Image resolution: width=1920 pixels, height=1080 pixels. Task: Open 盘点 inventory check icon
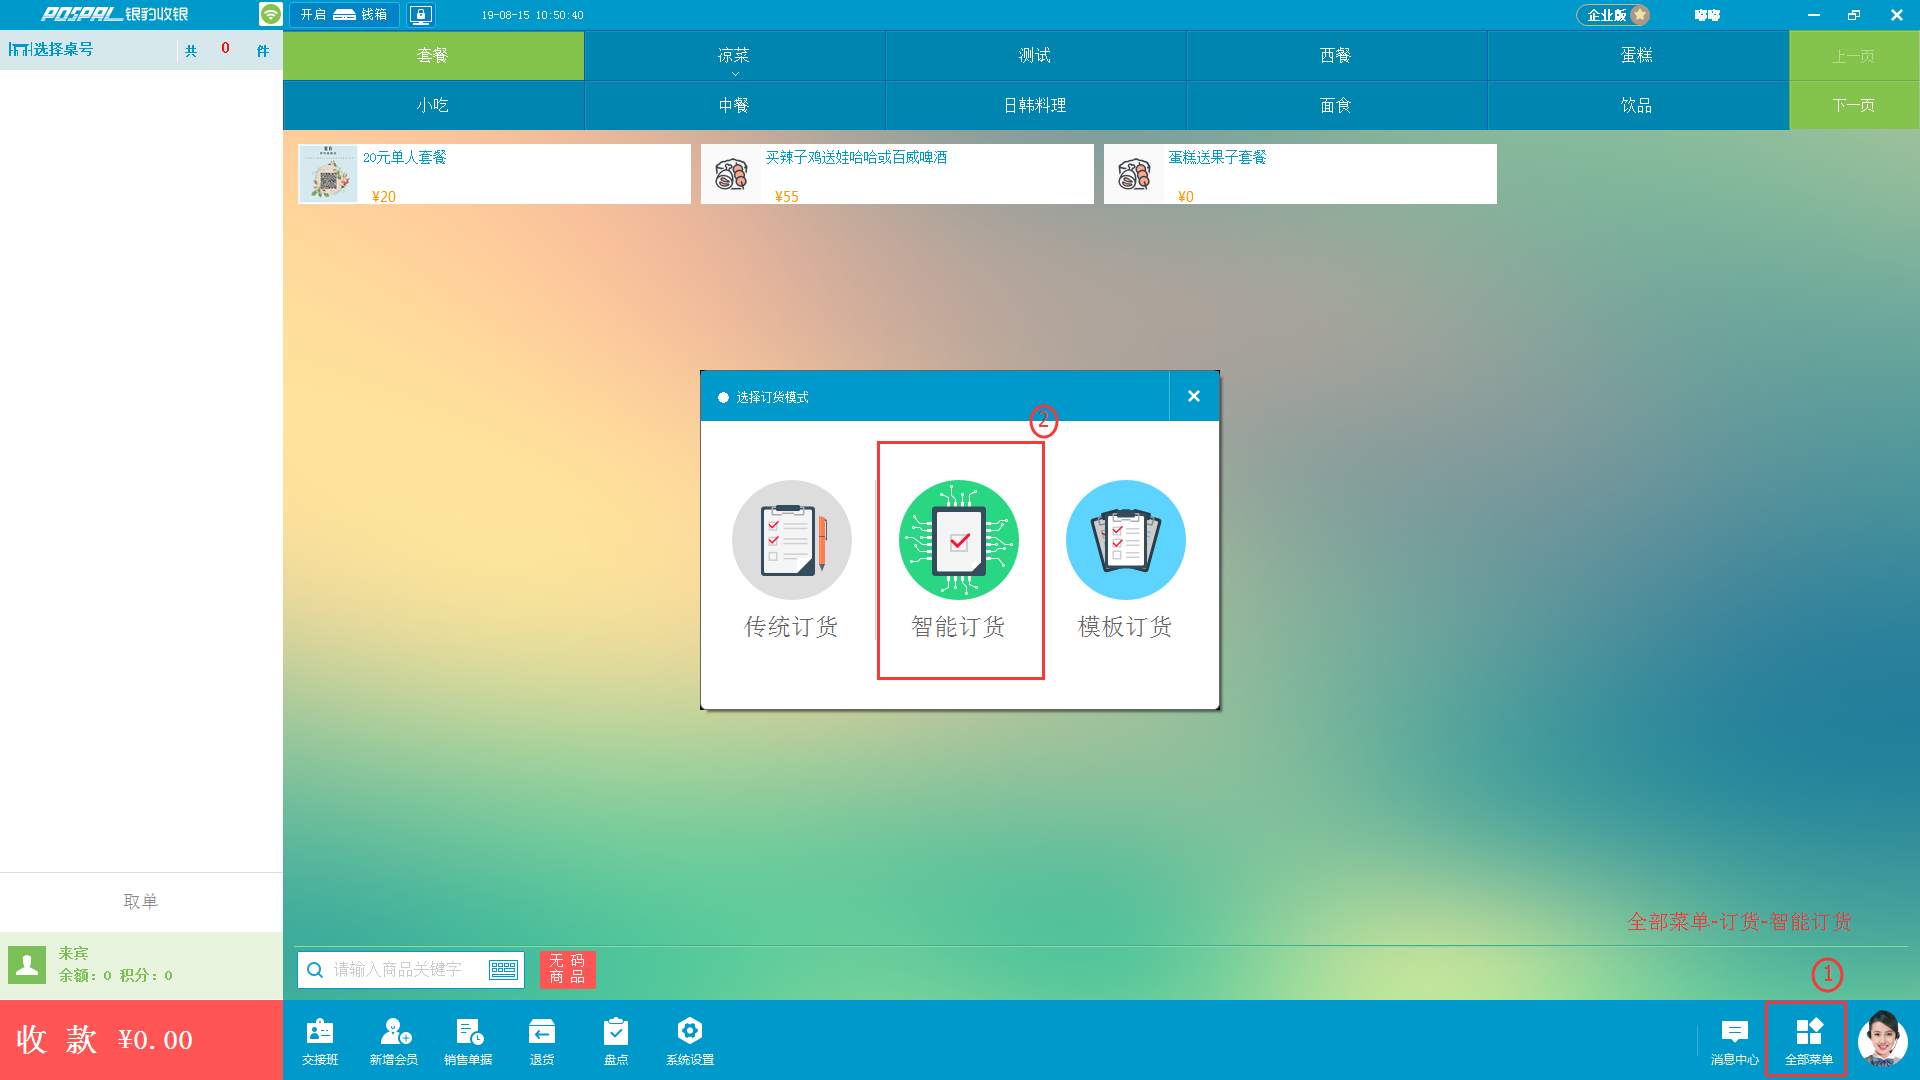[616, 1040]
